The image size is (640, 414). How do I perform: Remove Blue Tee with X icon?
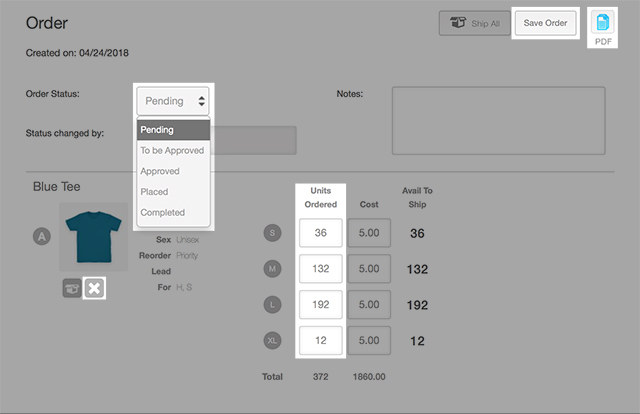94,288
